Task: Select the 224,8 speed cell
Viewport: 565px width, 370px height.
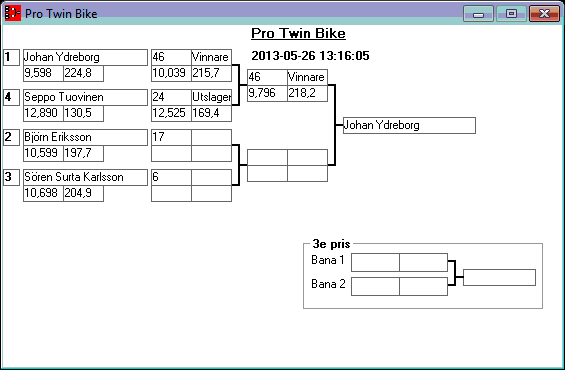Action: pyautogui.click(x=84, y=73)
